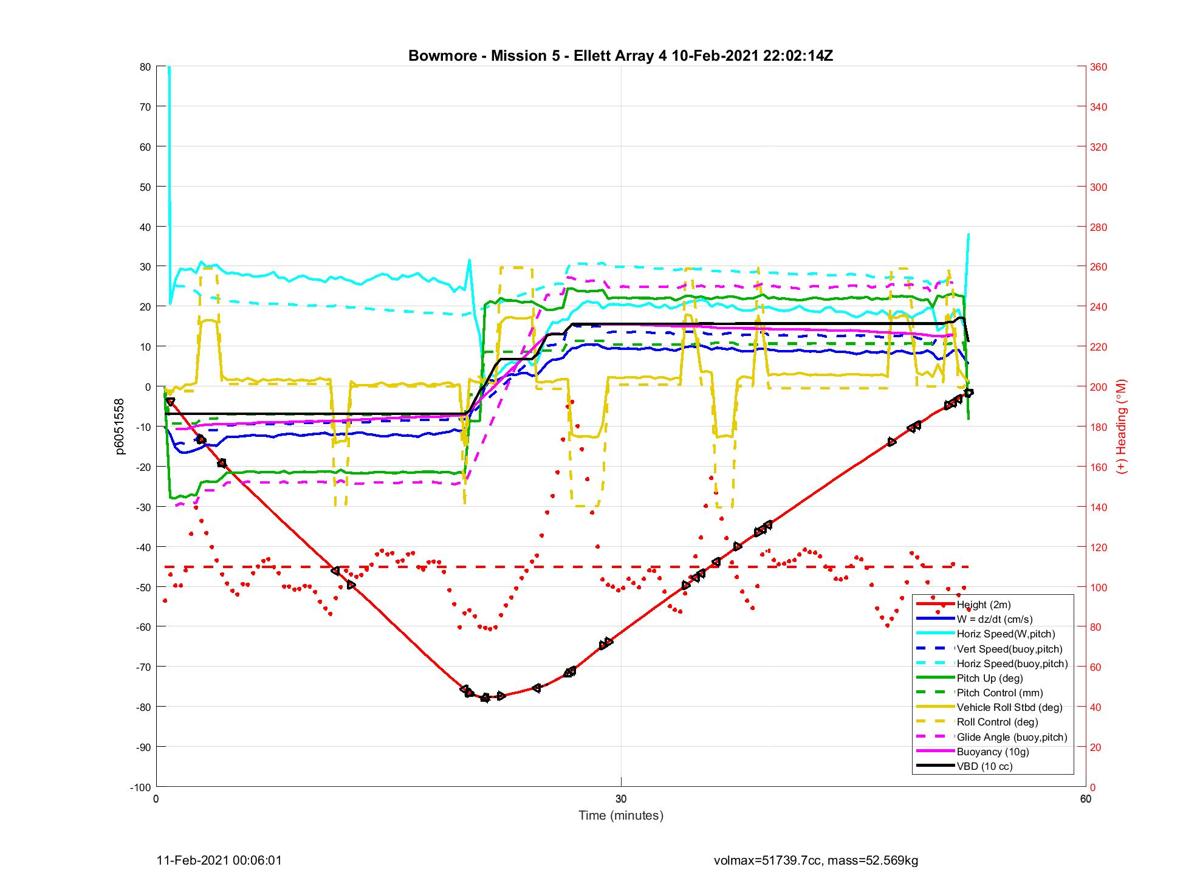Click the magenta line sample beside "Buoyancy (10g)"
Image resolution: width=1200 pixels, height=885 pixels.
[934, 751]
